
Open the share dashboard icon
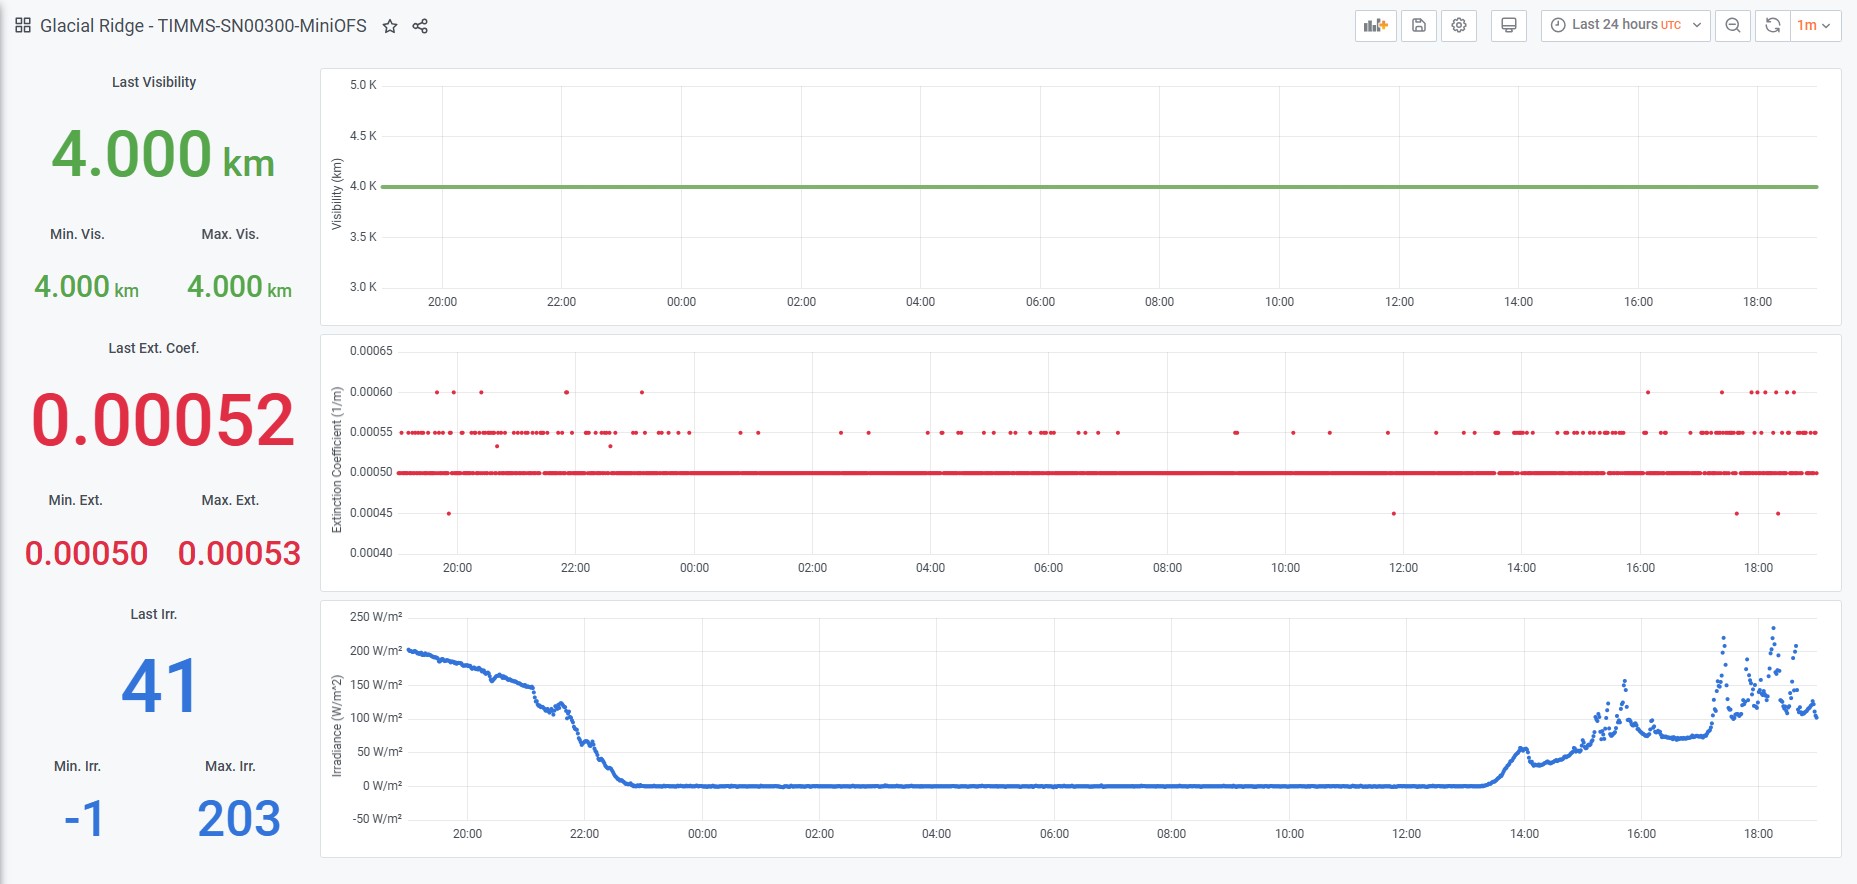(x=420, y=27)
